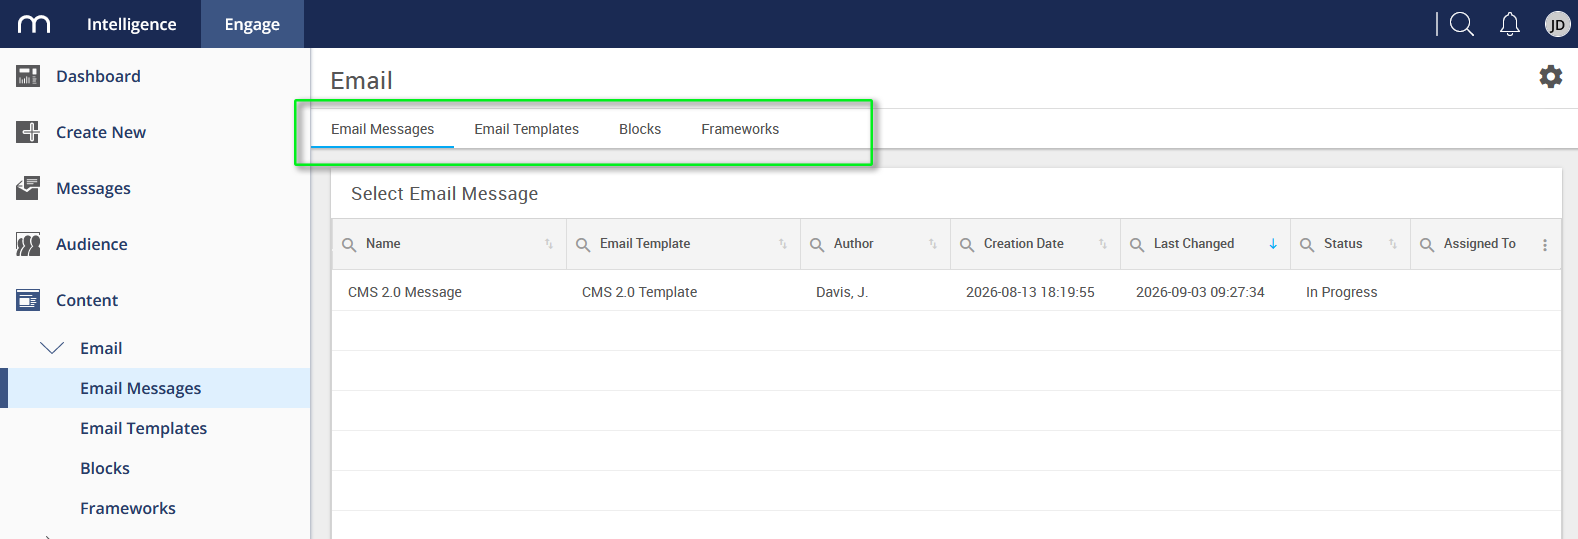Open the CMS 2.0 Message row
1578x539 pixels.
pos(946,292)
